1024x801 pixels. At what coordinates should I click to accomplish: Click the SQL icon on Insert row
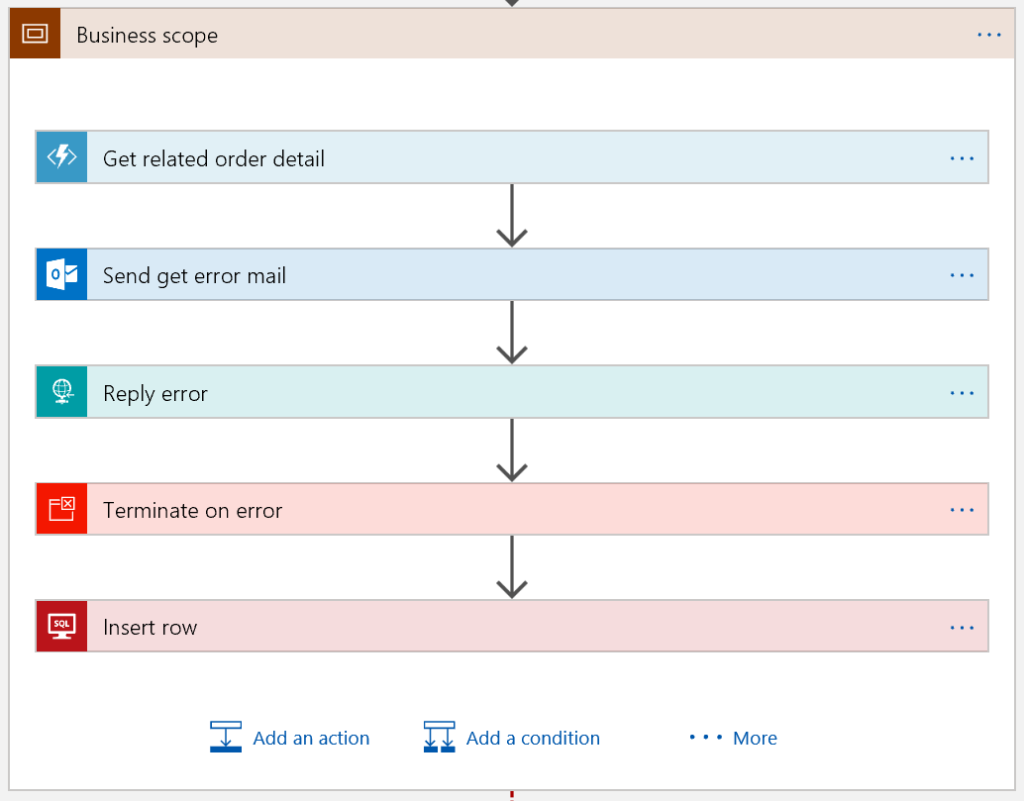62,626
